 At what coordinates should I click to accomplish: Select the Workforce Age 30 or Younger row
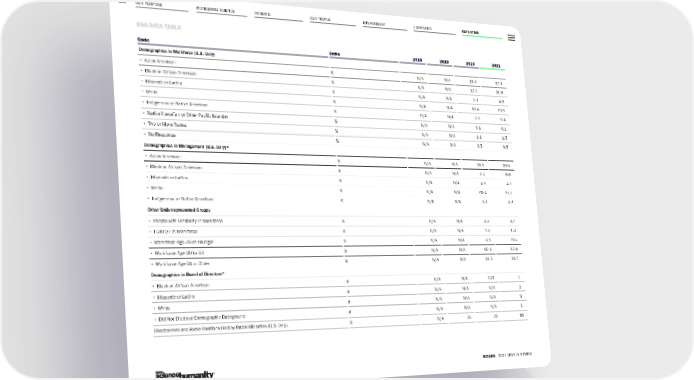335,241
